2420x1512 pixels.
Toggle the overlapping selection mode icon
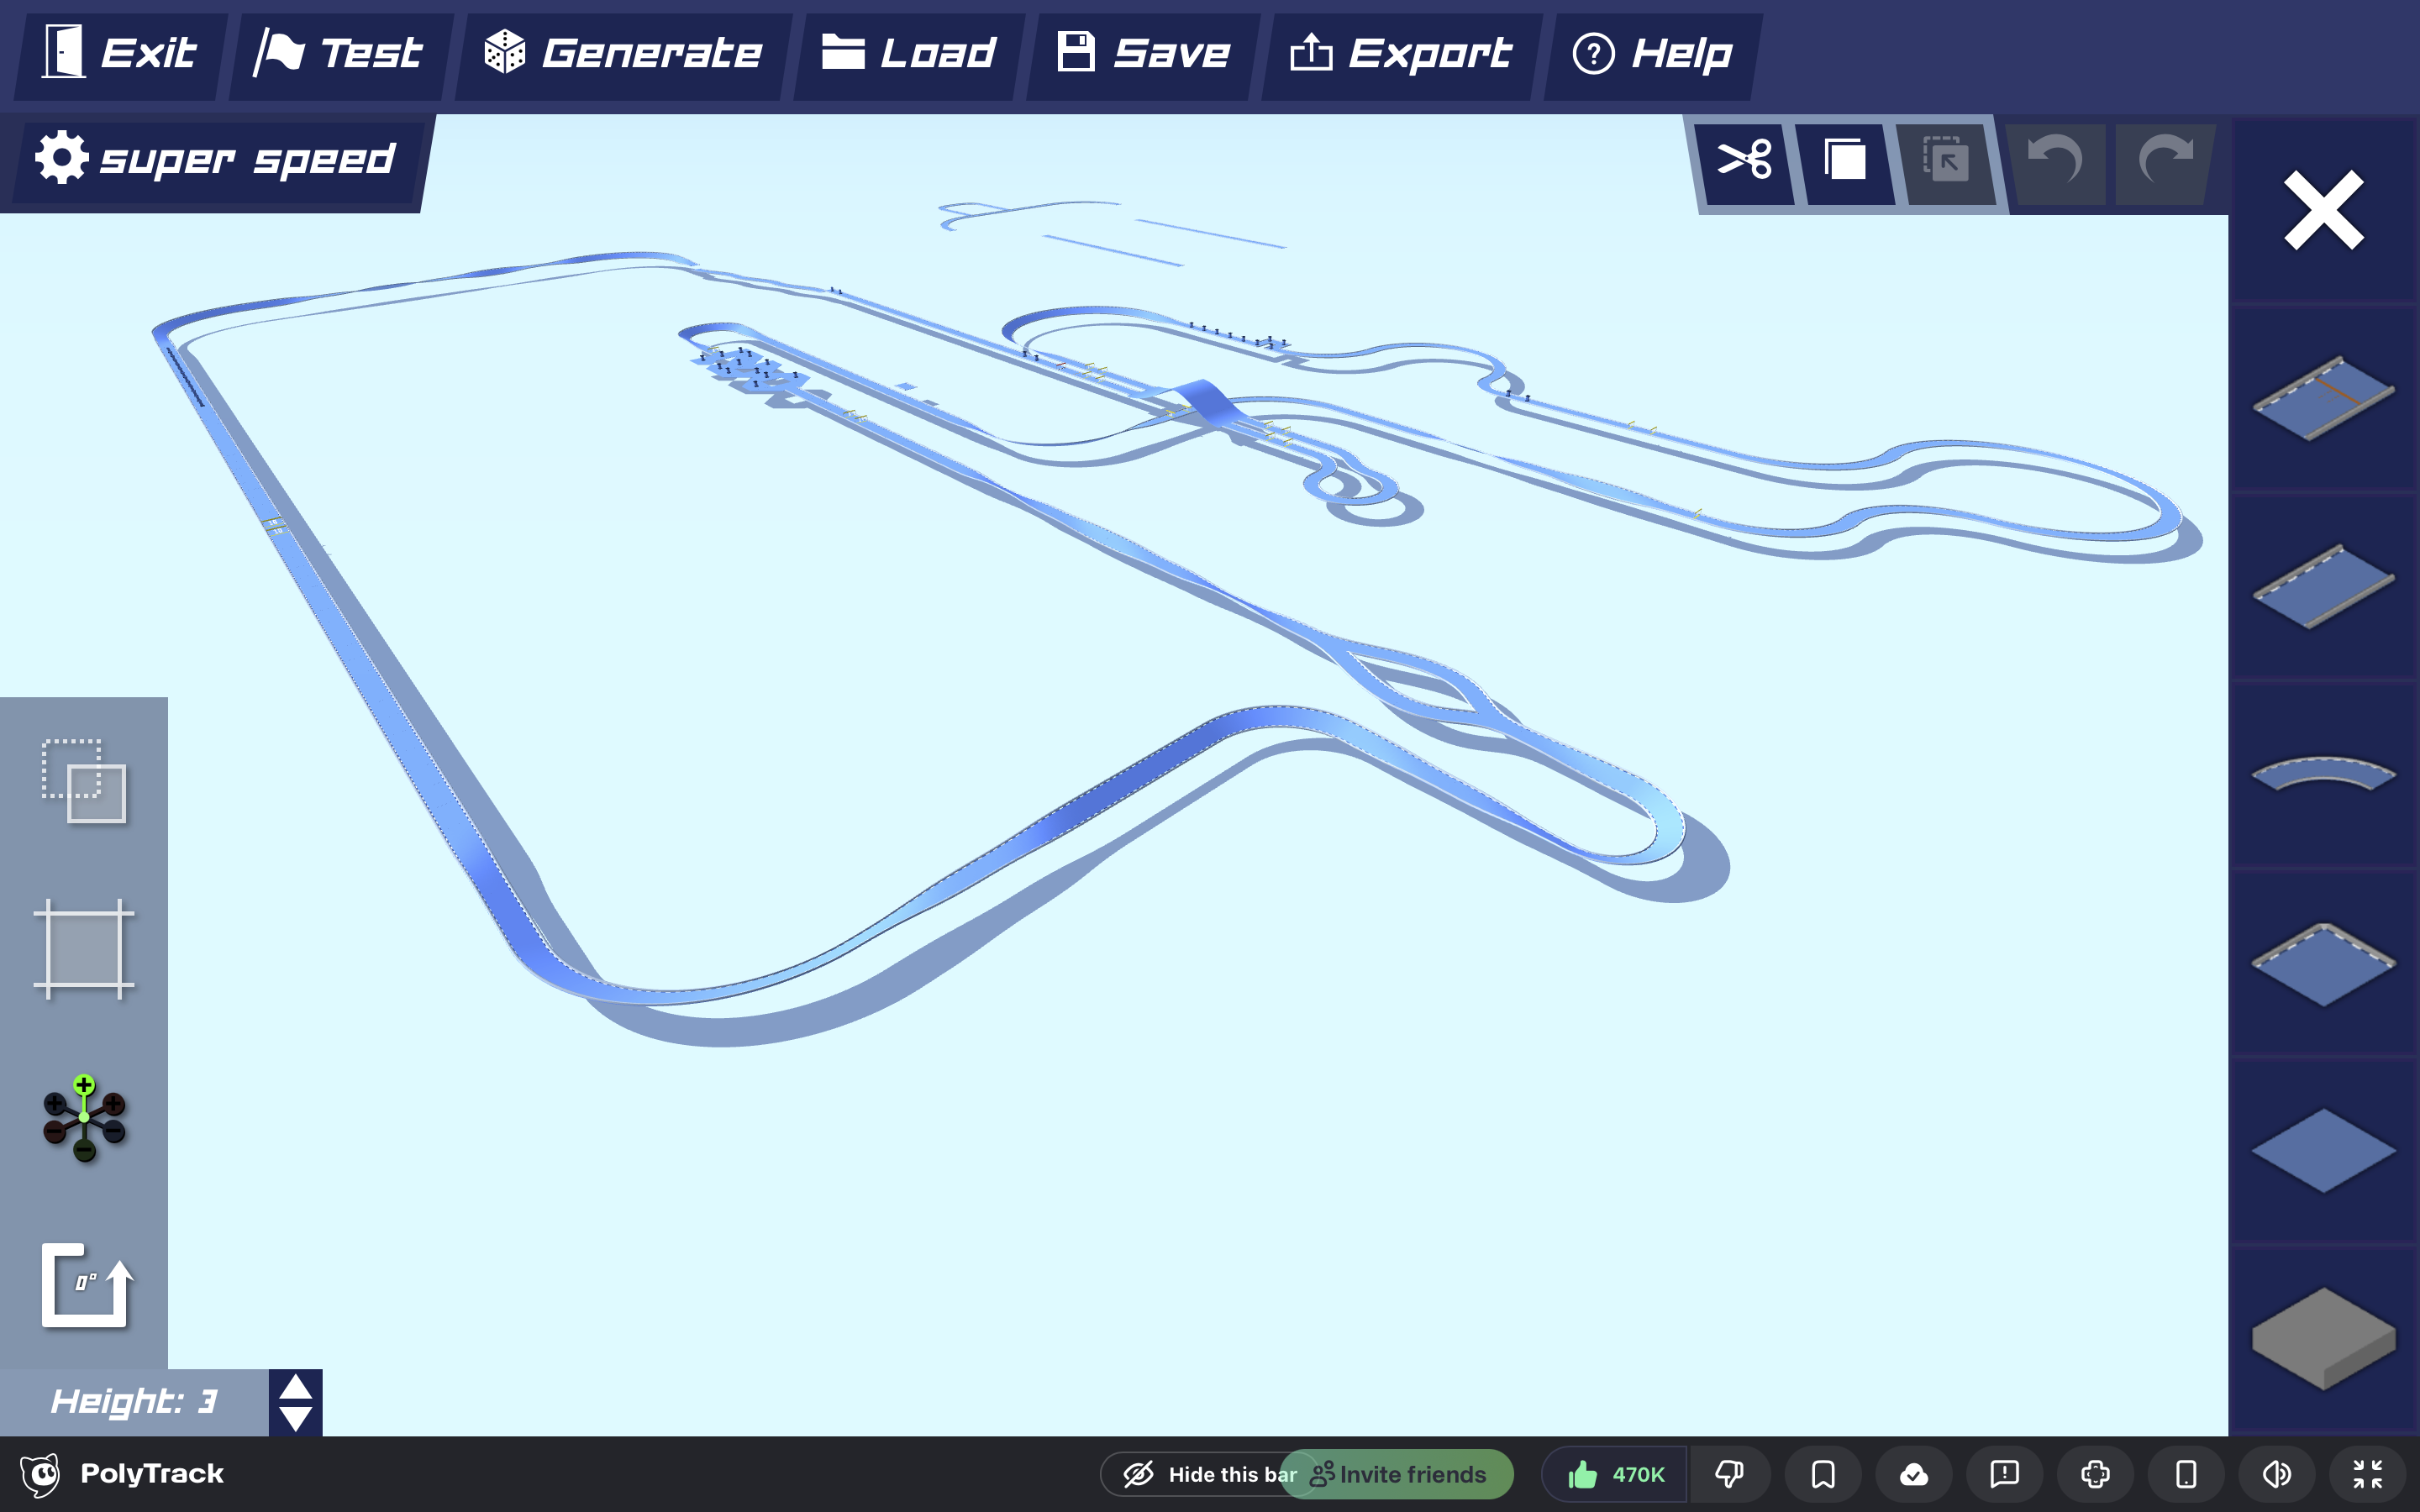(84, 781)
